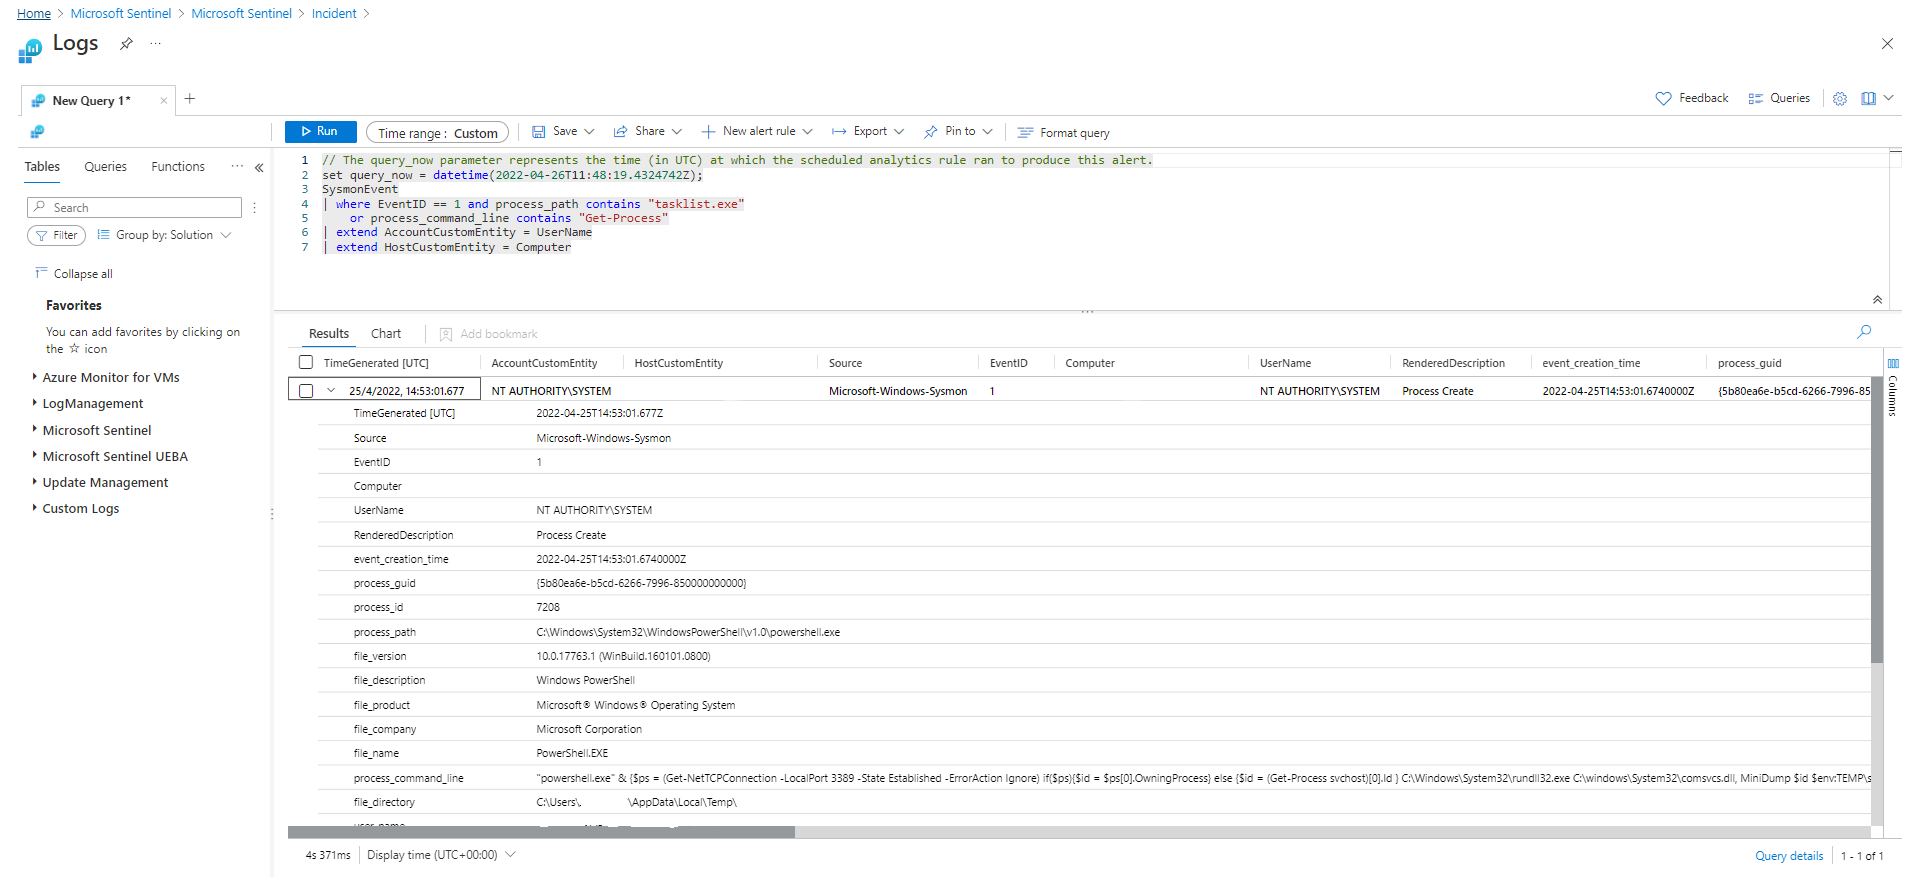Viewport: 1910px width, 877px height.
Task: Check the checkbox for the 25/4/2022 result row
Action: (x=306, y=391)
